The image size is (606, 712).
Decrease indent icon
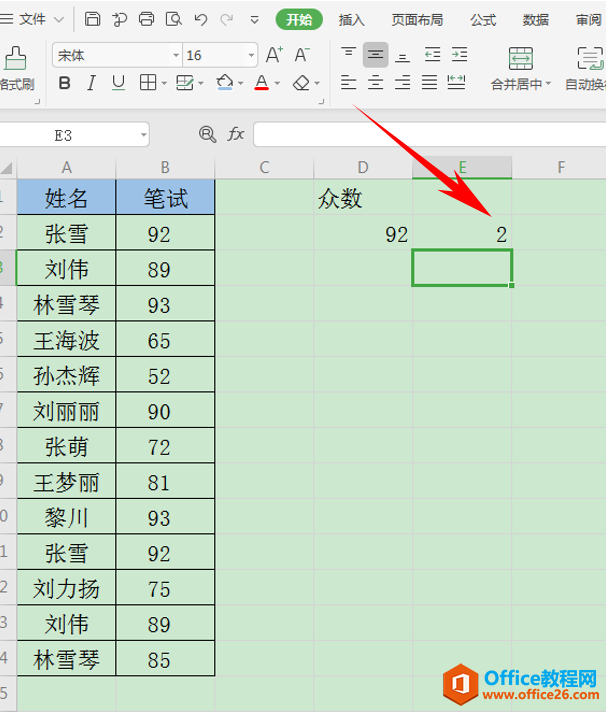(x=433, y=54)
